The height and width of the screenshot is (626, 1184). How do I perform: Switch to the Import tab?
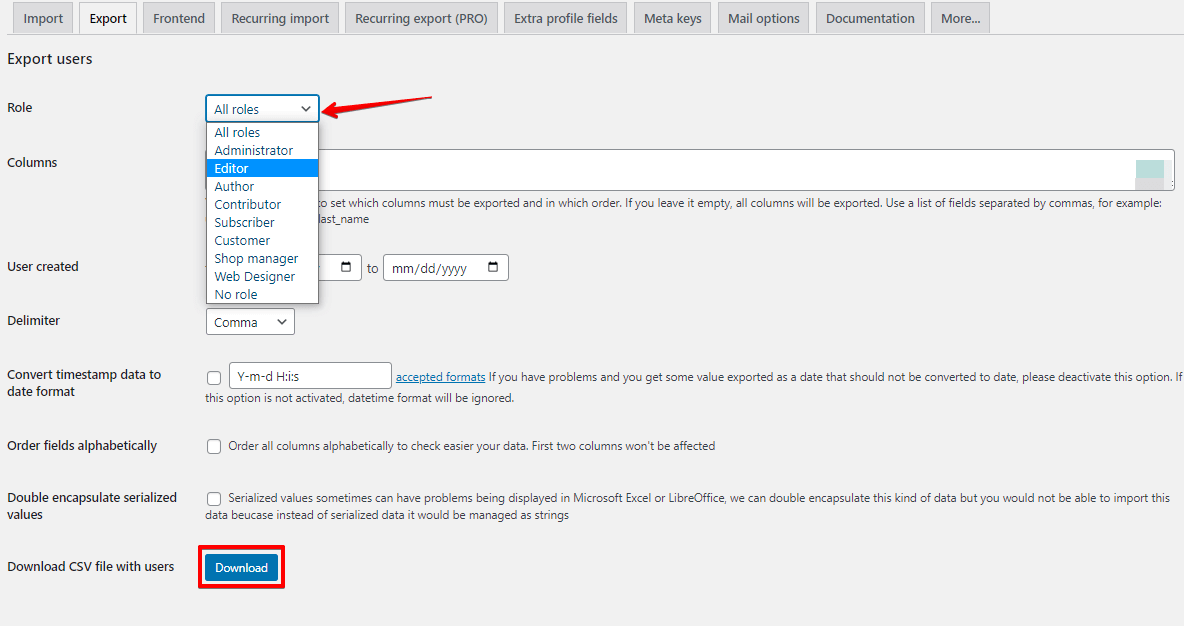(42, 17)
